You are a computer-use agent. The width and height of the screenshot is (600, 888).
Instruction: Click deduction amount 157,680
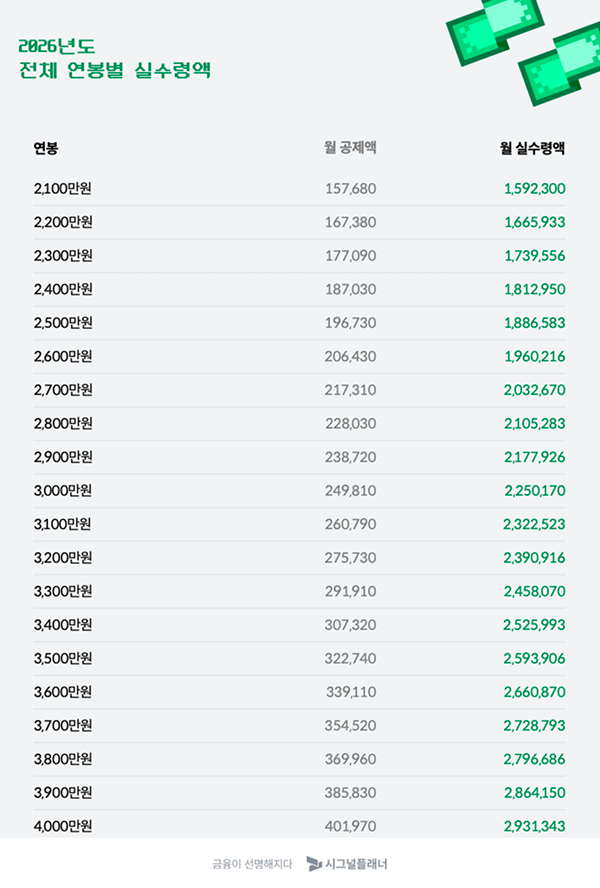pos(350,189)
